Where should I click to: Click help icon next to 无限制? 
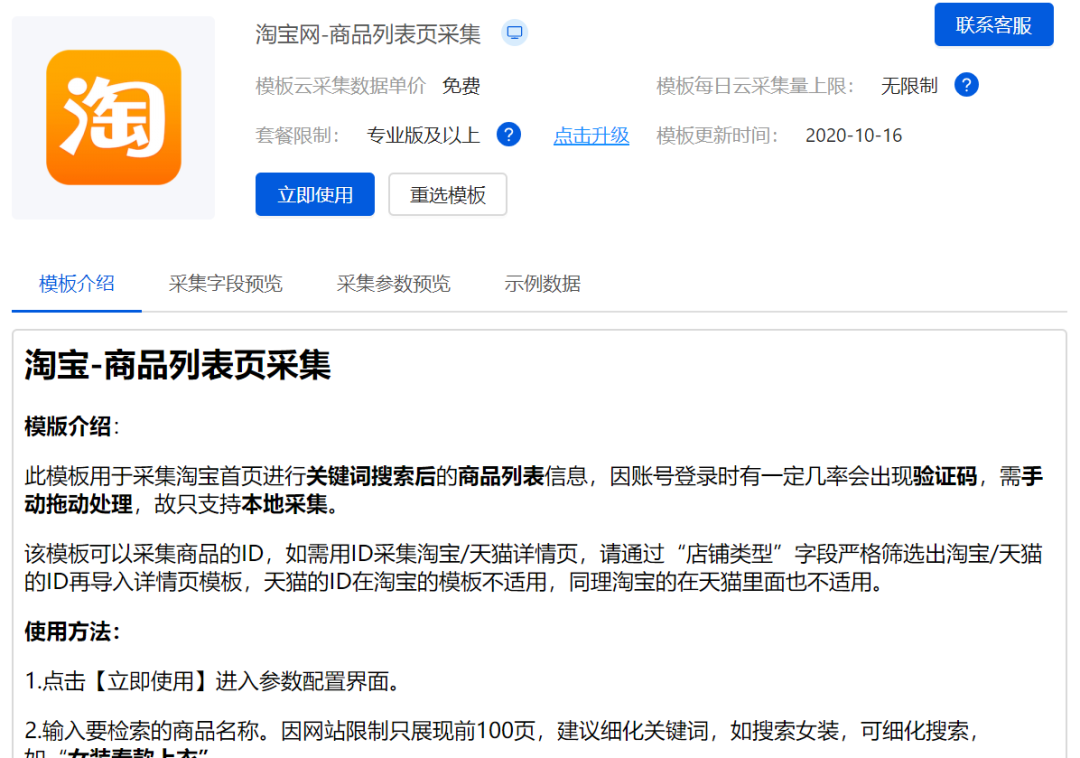[966, 85]
